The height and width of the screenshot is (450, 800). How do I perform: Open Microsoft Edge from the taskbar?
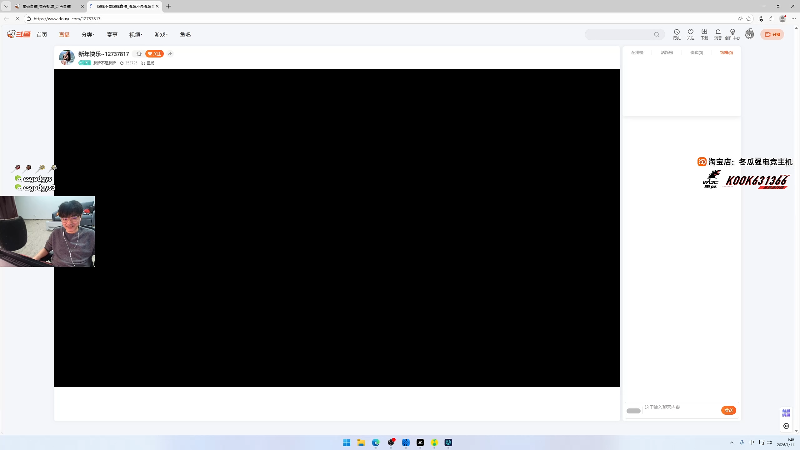point(376,442)
